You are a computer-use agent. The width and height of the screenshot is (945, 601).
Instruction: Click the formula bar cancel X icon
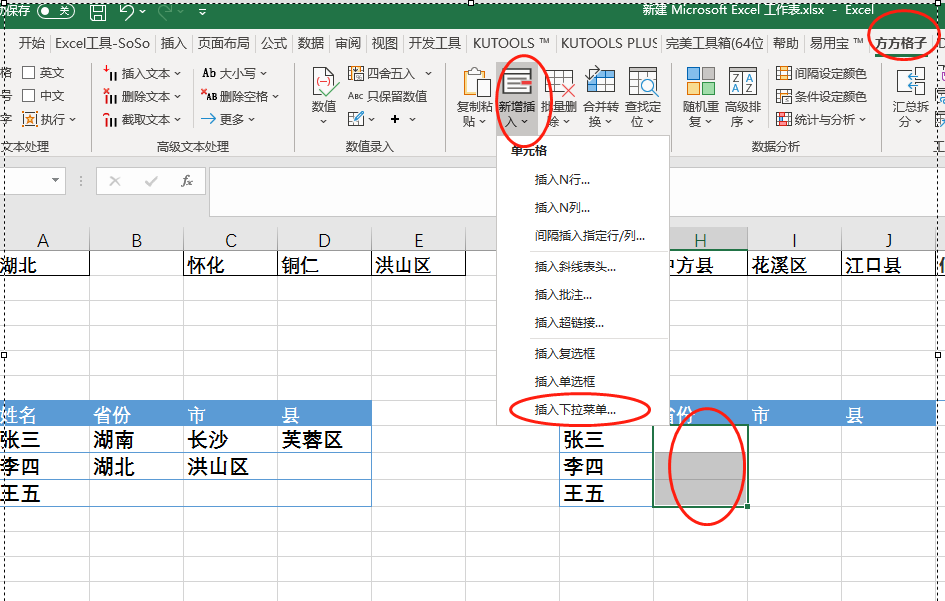[115, 181]
